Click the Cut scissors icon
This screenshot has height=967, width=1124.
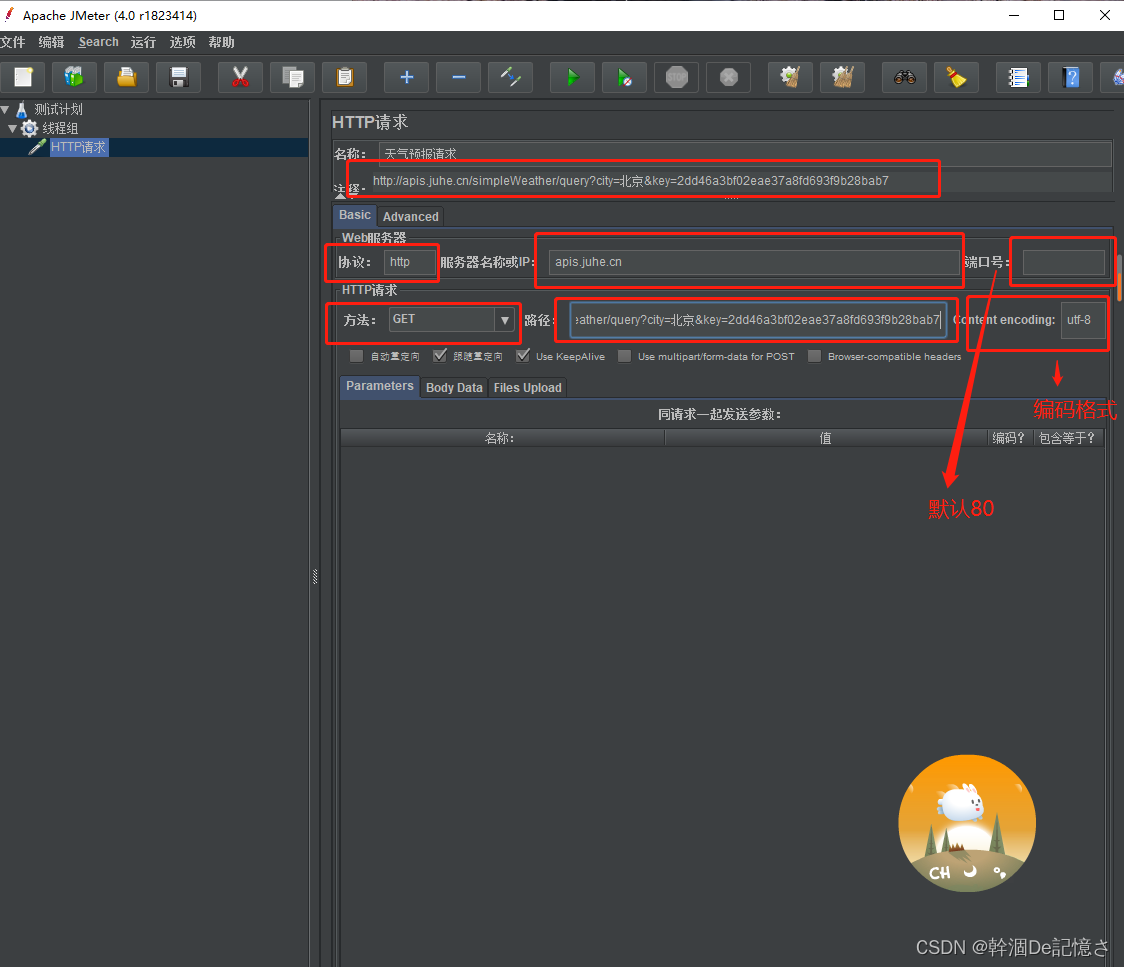(240, 77)
